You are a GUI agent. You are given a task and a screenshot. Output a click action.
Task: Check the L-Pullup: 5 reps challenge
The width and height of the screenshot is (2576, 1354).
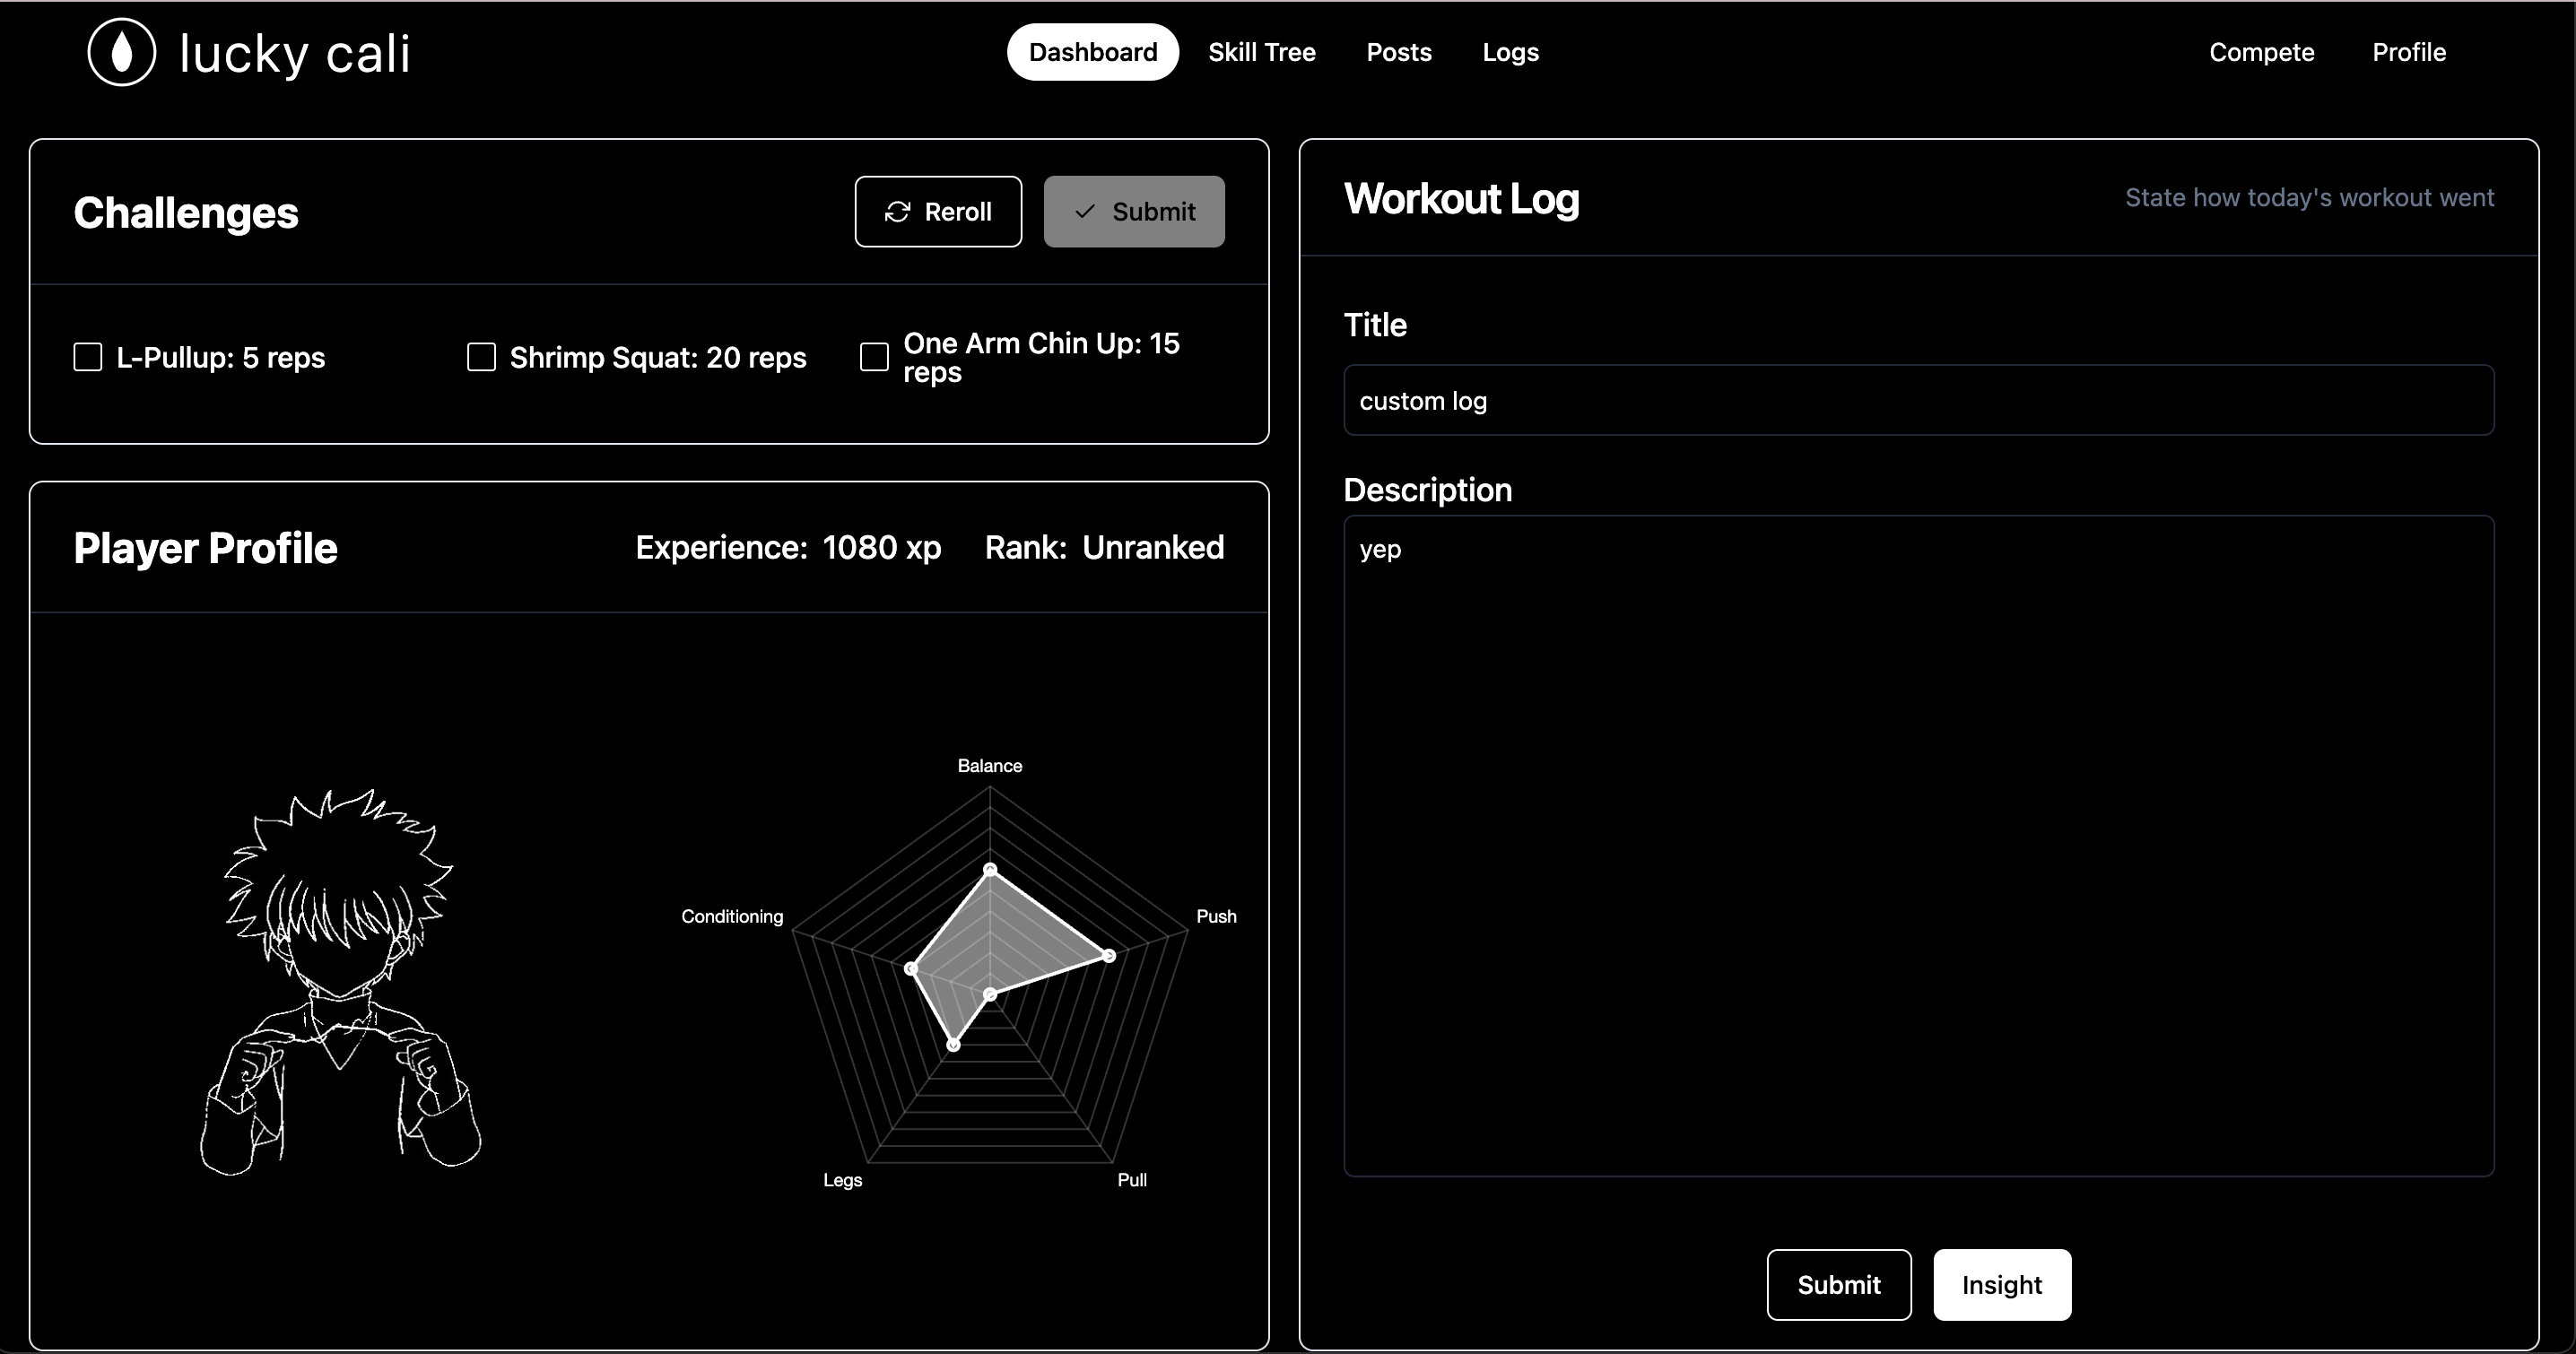[88, 357]
